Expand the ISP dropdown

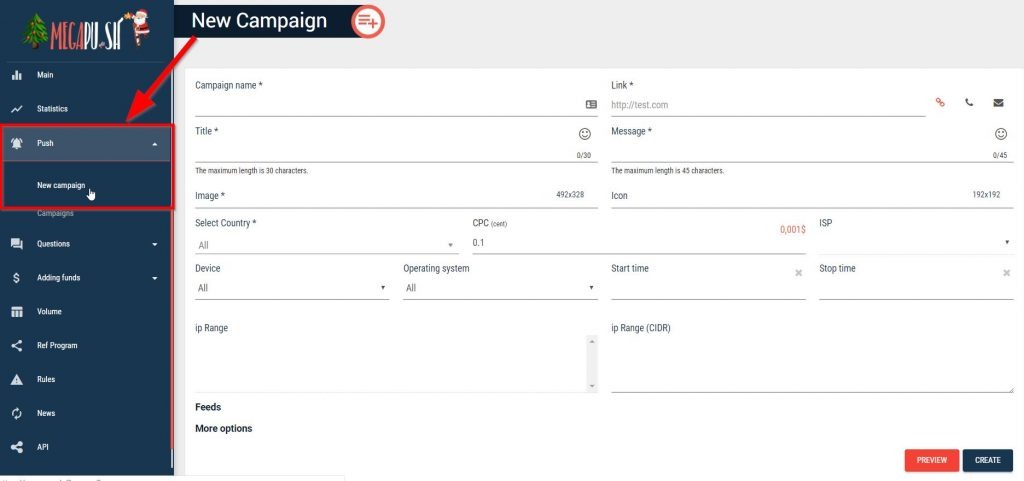tap(915, 242)
